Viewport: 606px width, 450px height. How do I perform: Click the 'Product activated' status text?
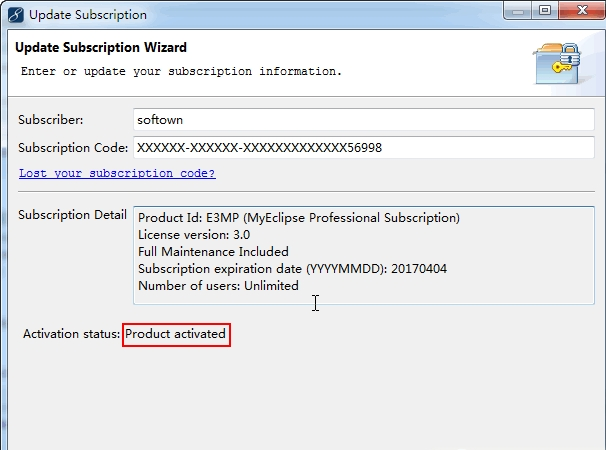[176, 334]
